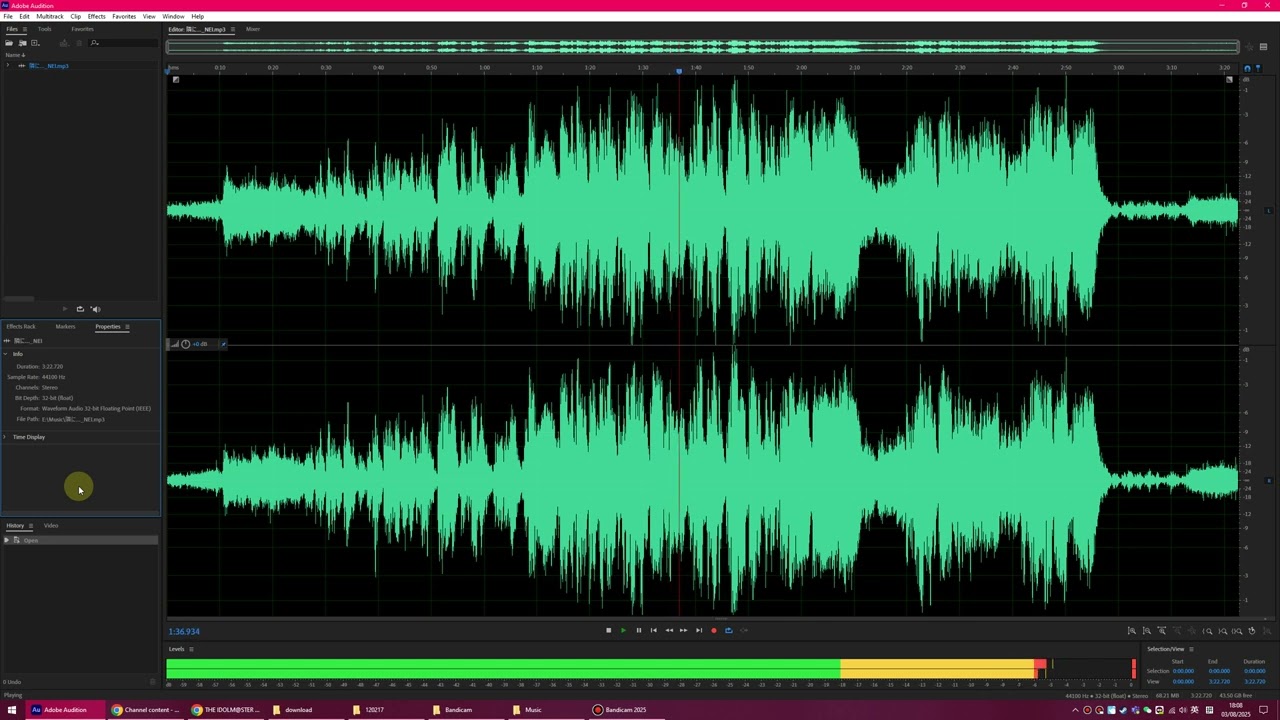
Task: Click the Pause button in transport
Action: click(638, 630)
